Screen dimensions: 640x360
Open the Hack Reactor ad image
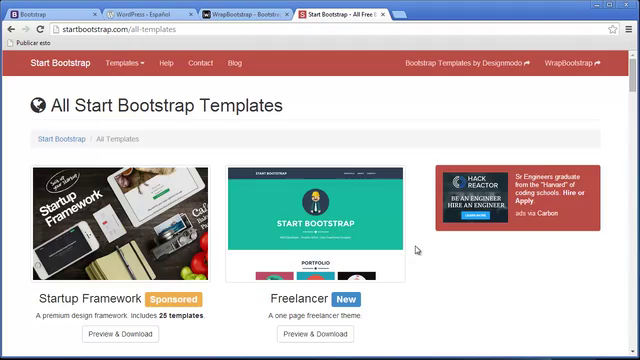coord(476,198)
